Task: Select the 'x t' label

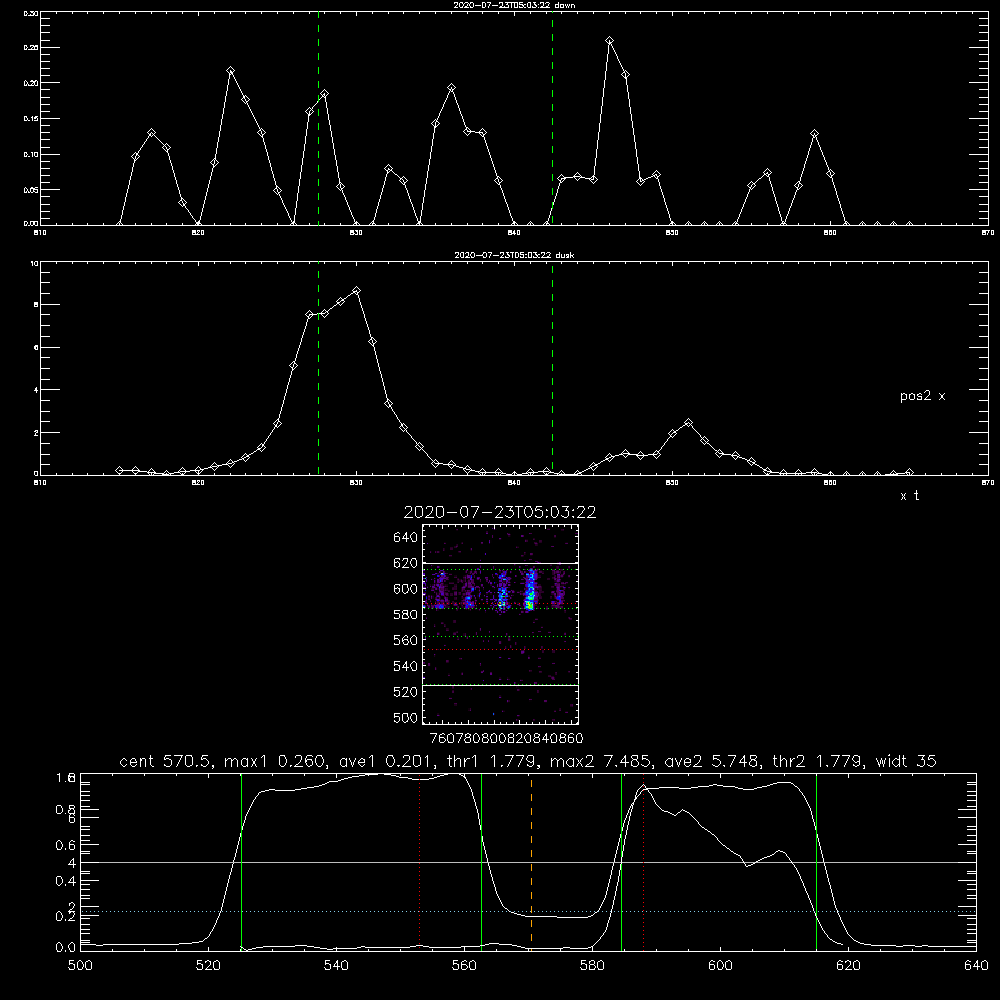Action: [909, 496]
